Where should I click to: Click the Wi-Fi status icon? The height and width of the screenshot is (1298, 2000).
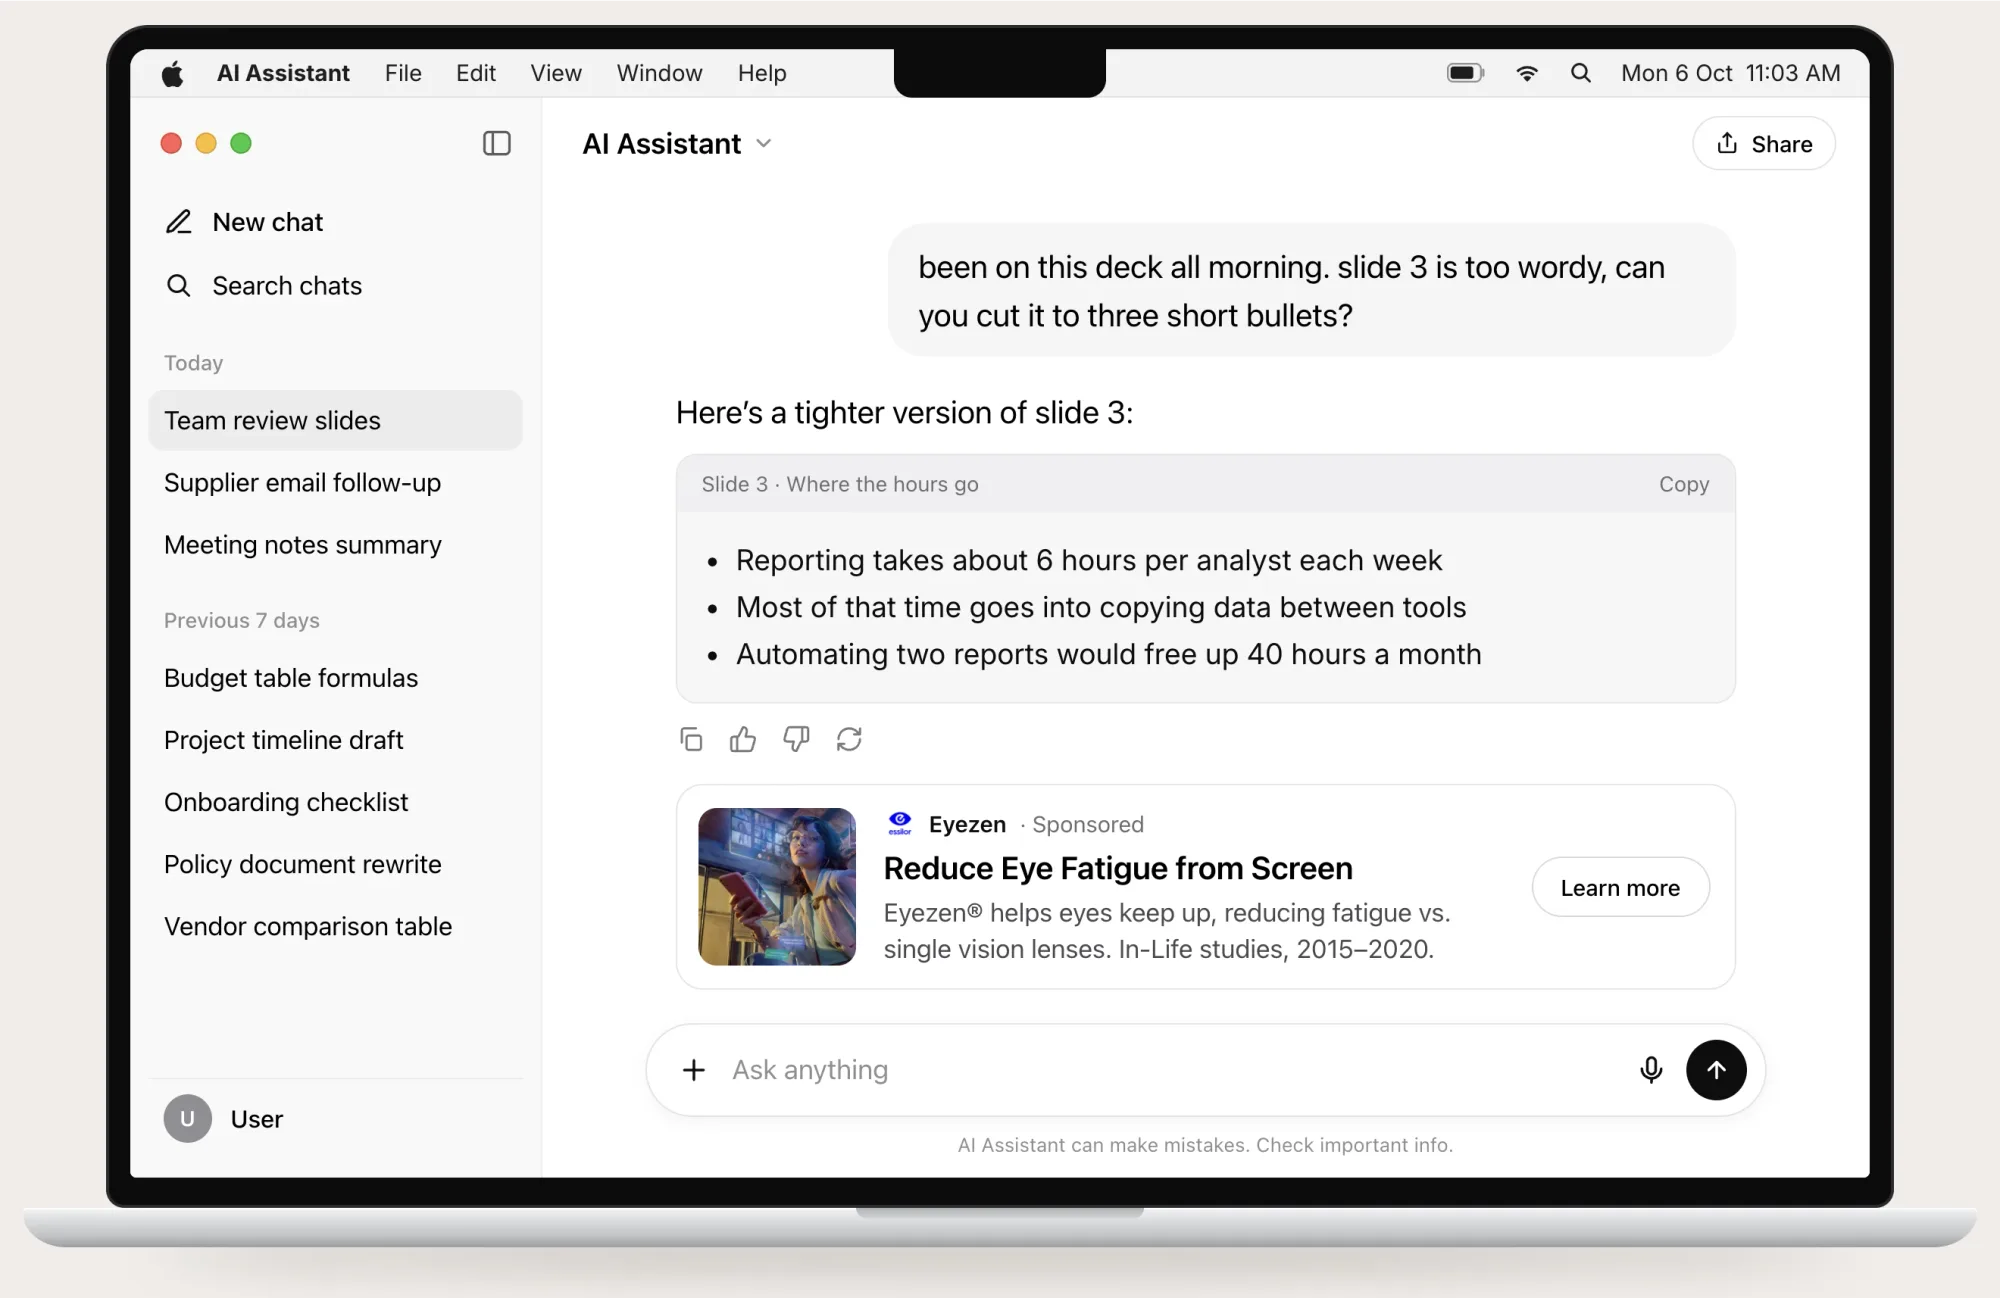(1527, 73)
